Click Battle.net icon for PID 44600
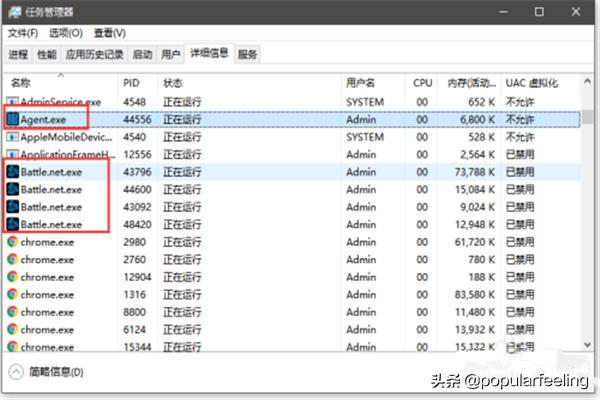This screenshot has height=400, width=600. (13, 189)
